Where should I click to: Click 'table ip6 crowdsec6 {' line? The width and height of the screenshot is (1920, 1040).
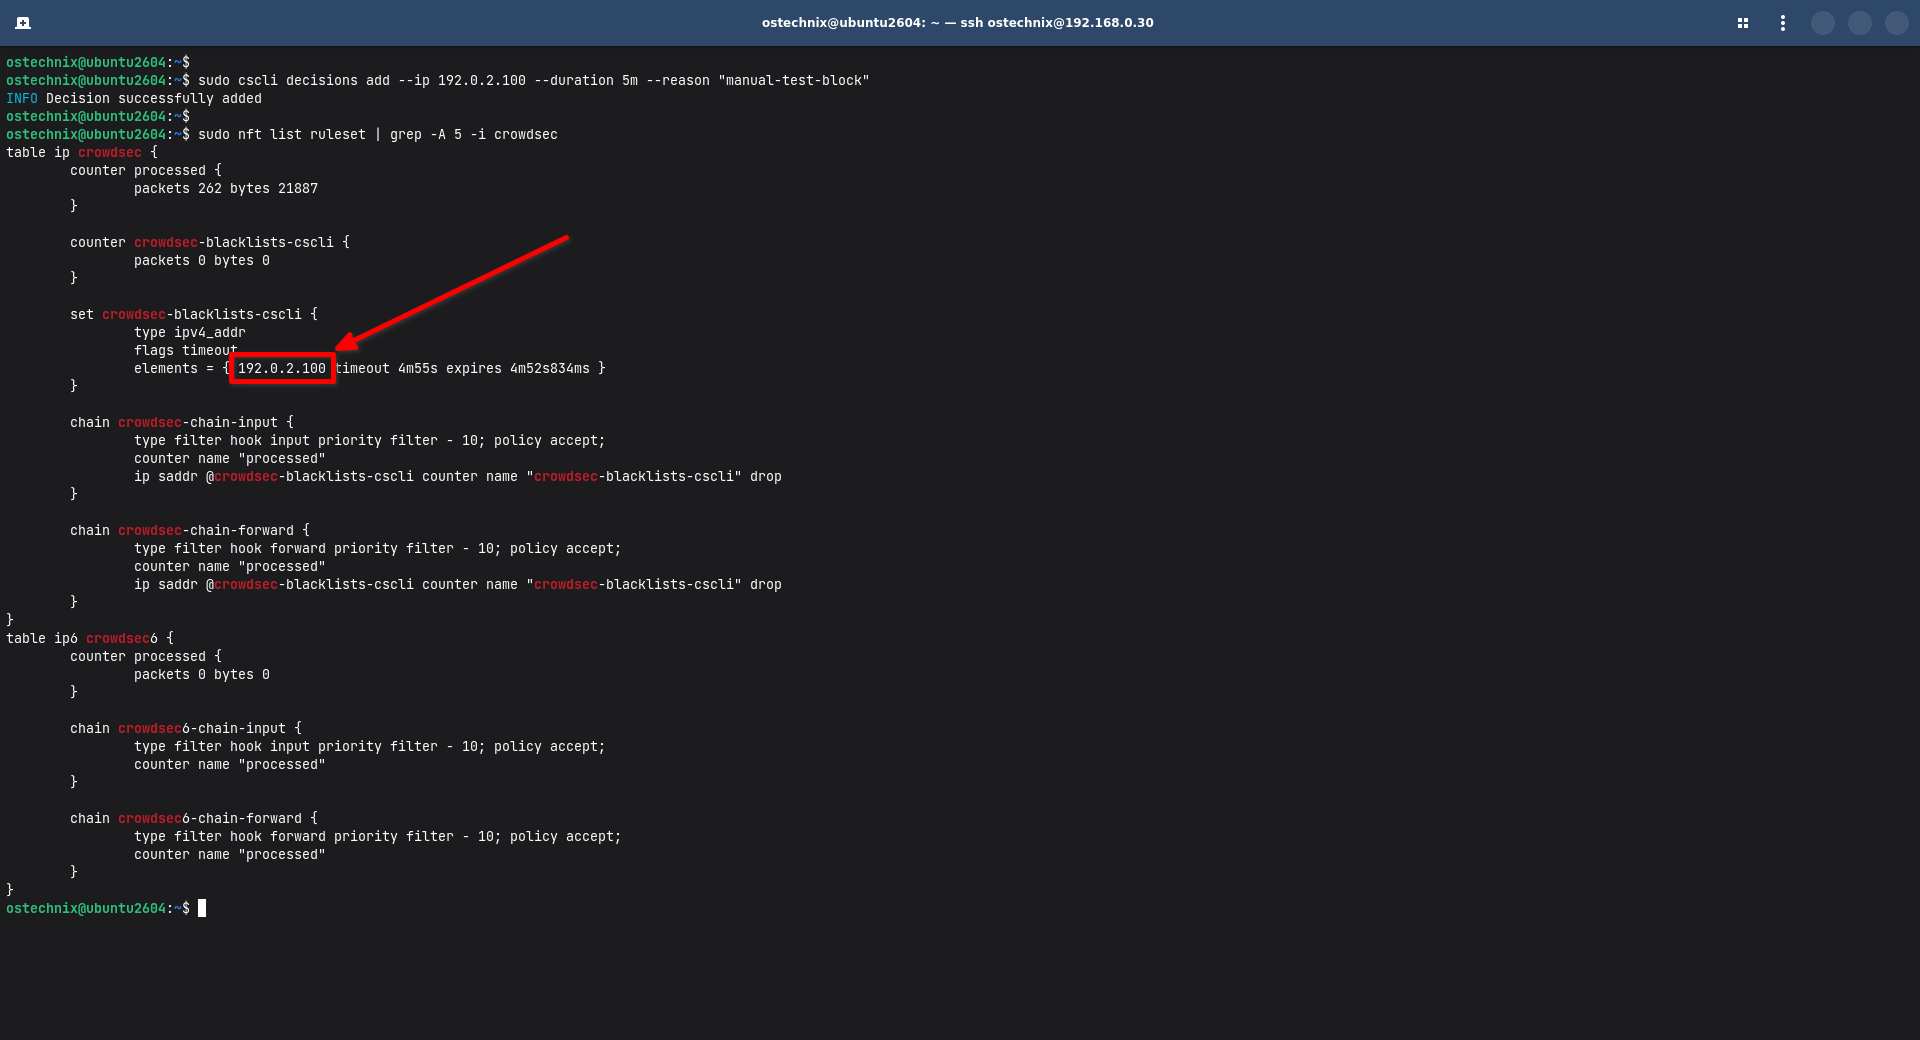coord(90,639)
